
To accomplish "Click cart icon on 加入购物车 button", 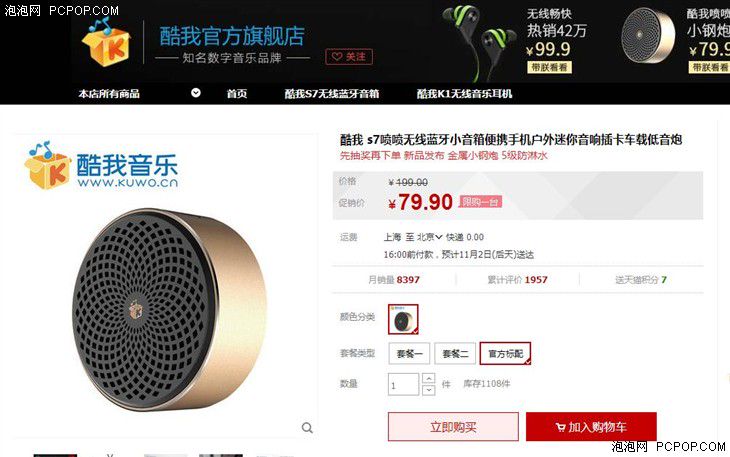I will coord(561,427).
